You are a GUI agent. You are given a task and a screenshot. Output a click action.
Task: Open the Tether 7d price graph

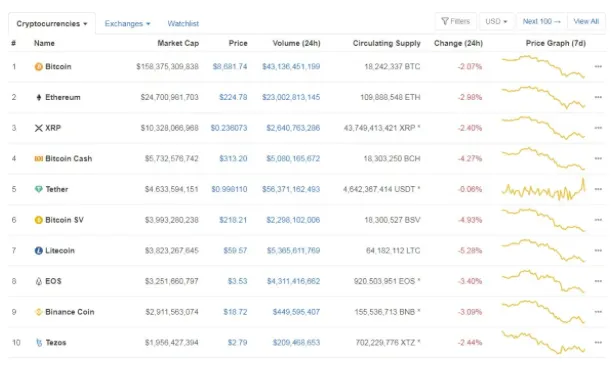(543, 189)
